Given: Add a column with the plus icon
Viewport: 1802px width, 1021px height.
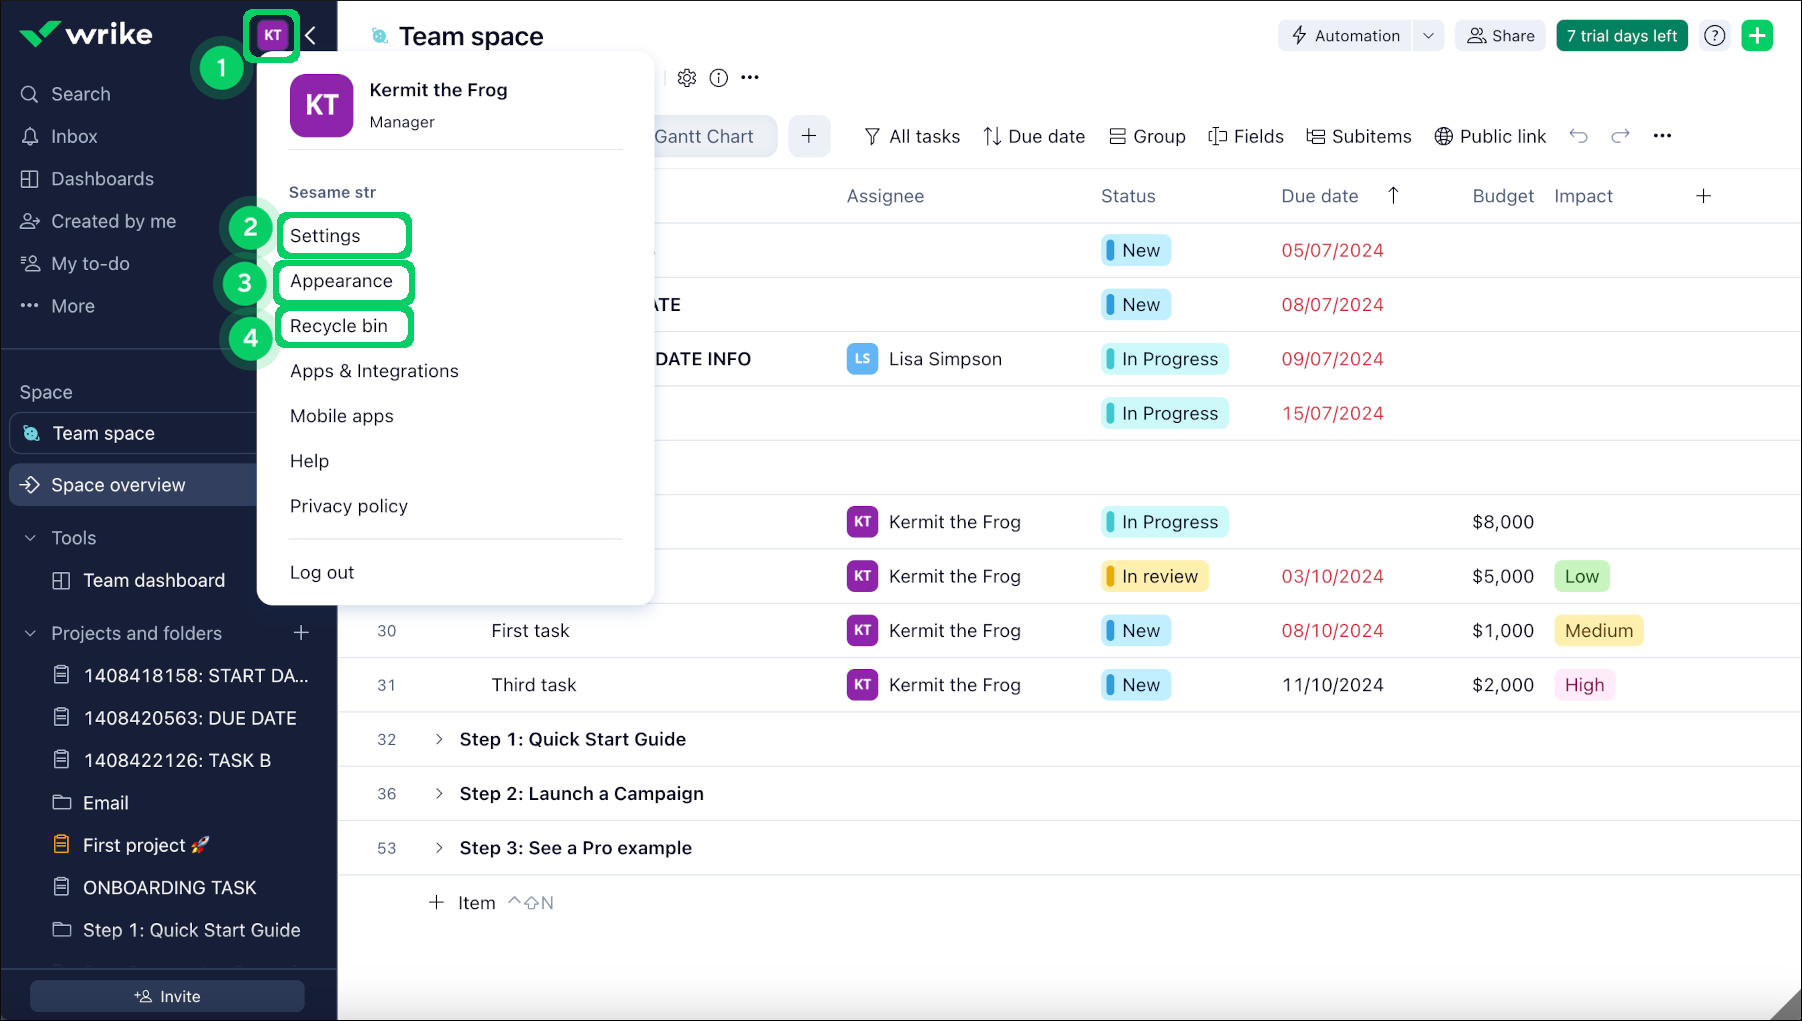Looking at the screenshot, I should click(x=1703, y=196).
